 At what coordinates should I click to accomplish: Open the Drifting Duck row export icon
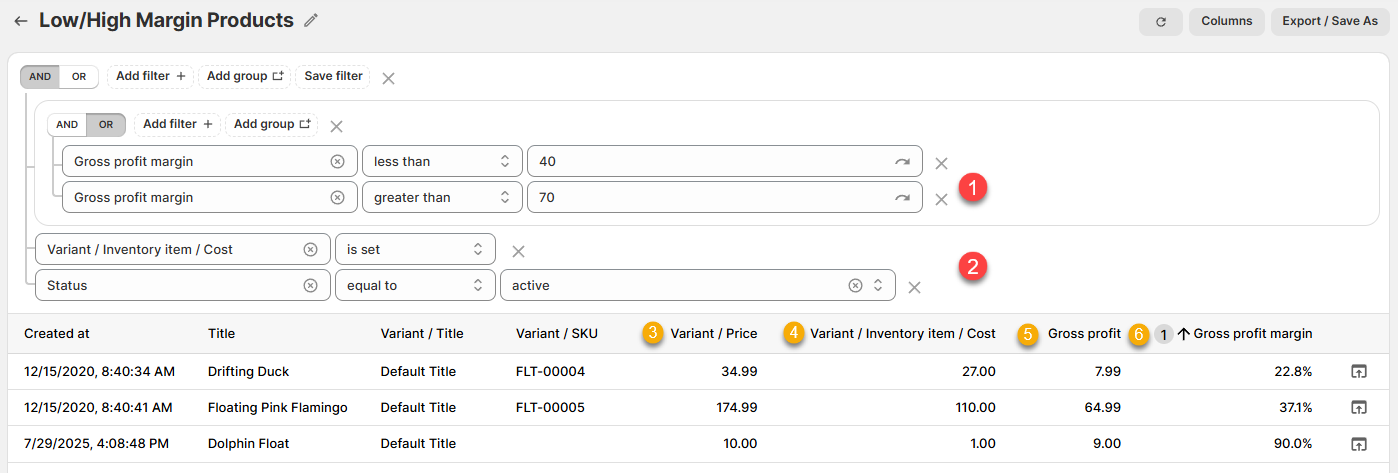tap(1357, 372)
